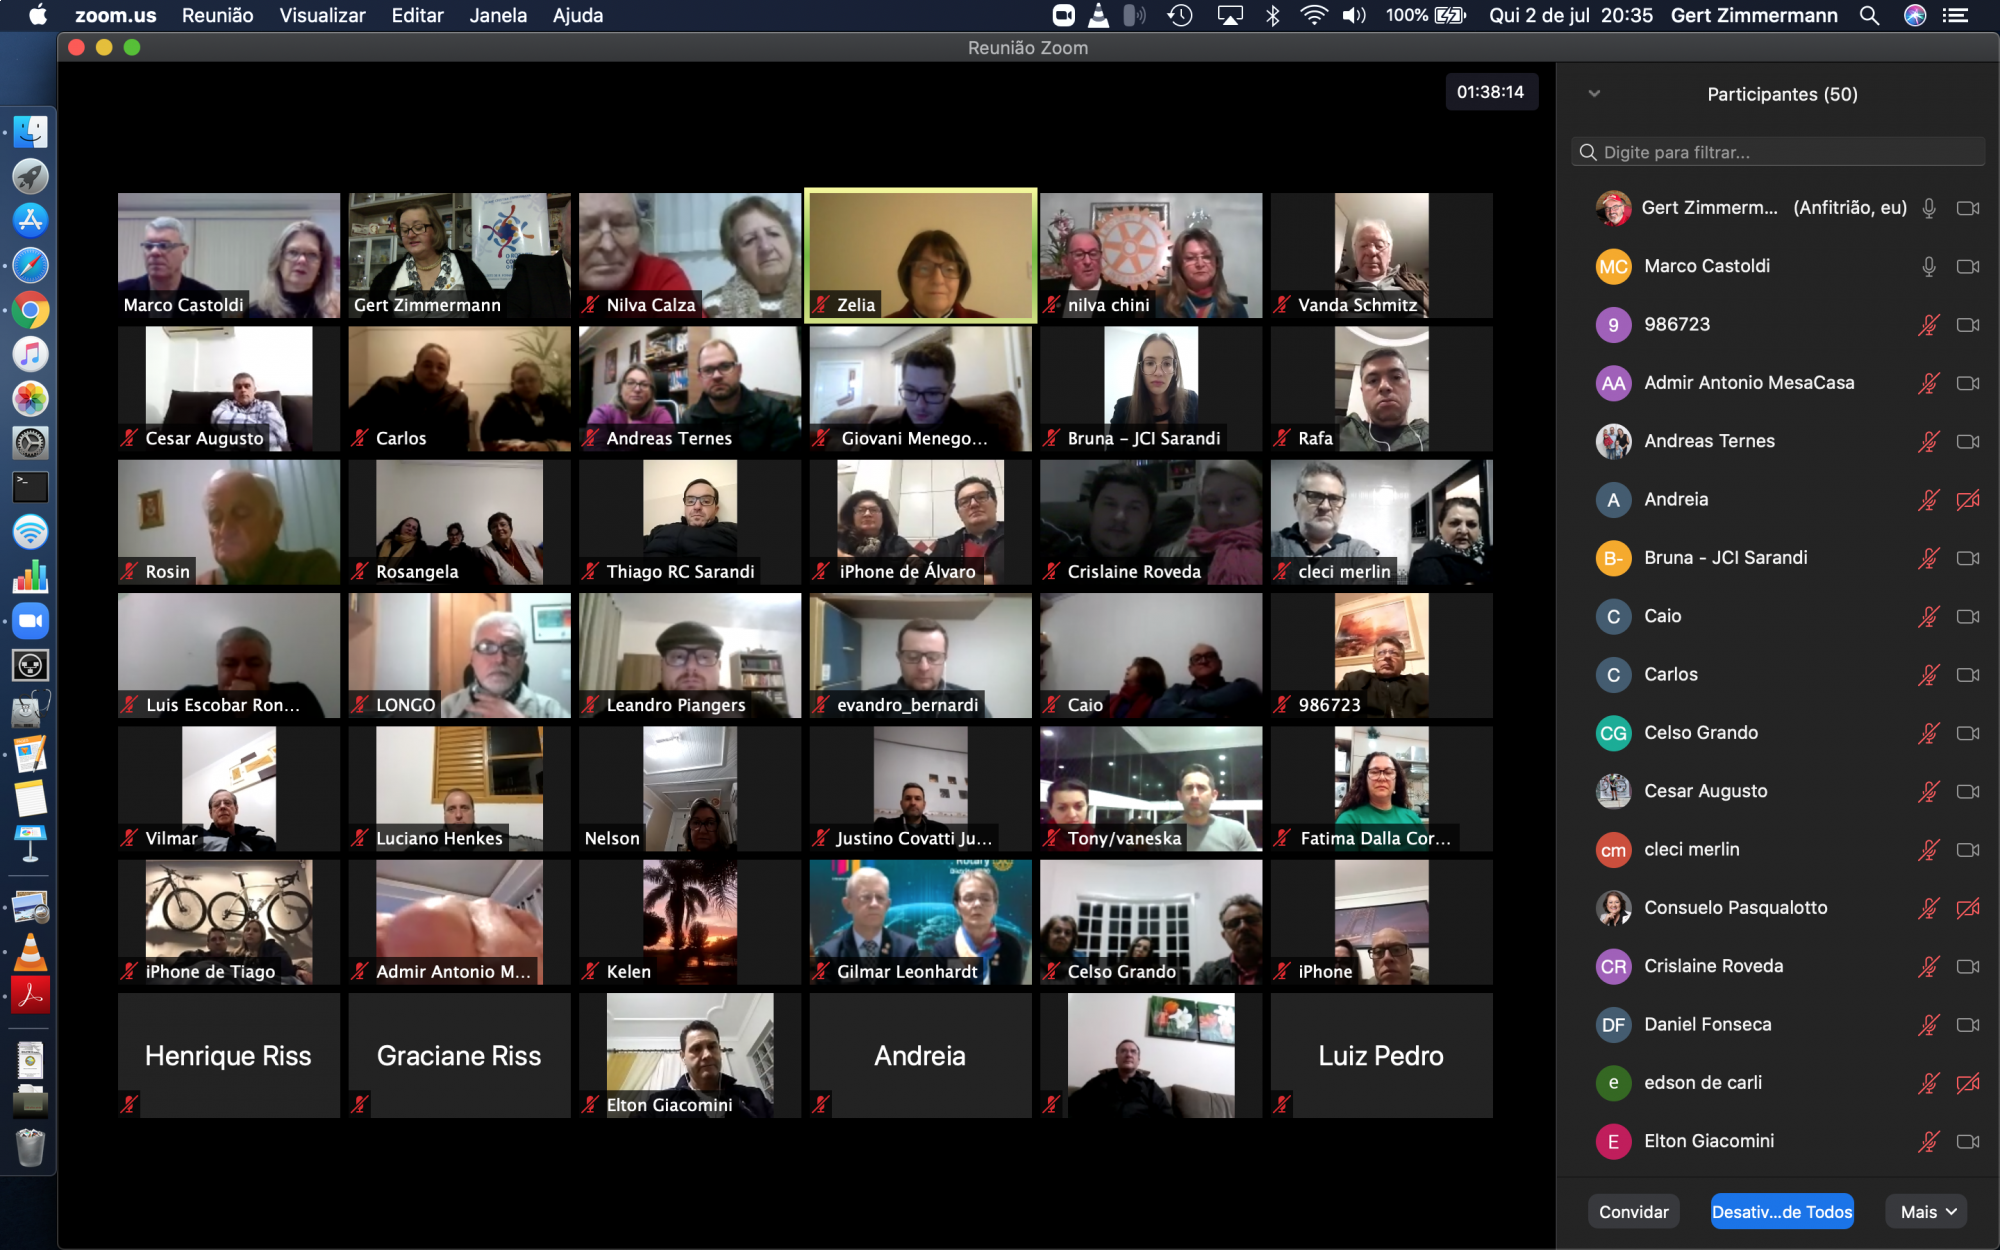
Task: Open the Visualizar menu
Action: click(x=322, y=15)
